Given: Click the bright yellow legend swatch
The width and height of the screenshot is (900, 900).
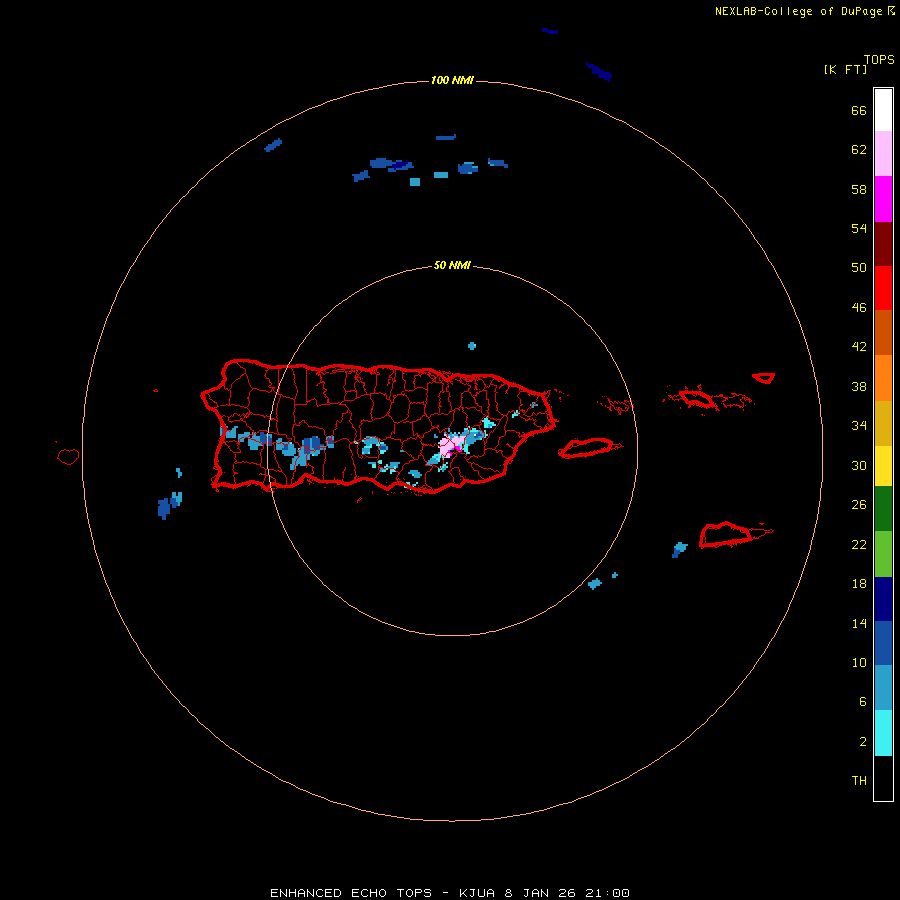Looking at the screenshot, I should [883, 465].
